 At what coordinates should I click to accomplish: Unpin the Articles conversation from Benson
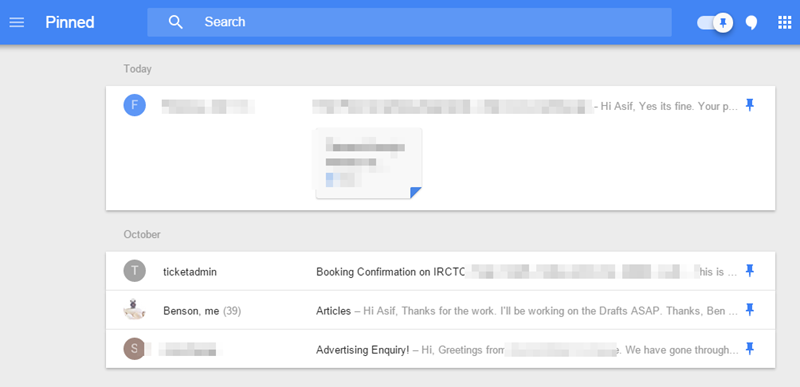click(x=749, y=309)
